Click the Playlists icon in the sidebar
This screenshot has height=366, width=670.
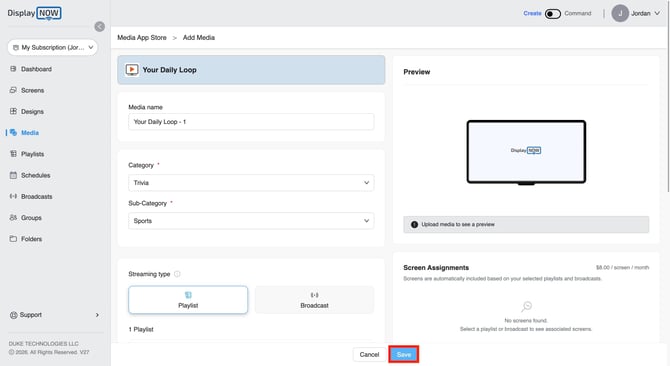(13, 154)
